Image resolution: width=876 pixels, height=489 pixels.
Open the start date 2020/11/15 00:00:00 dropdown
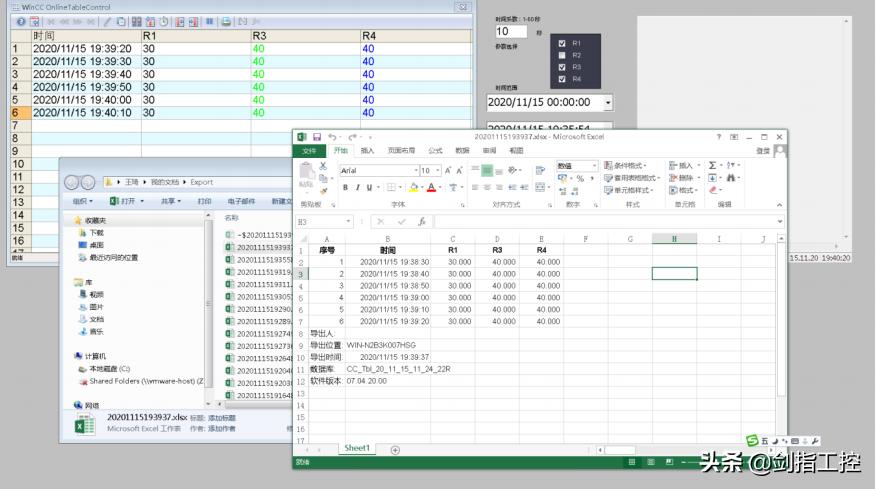[608, 103]
